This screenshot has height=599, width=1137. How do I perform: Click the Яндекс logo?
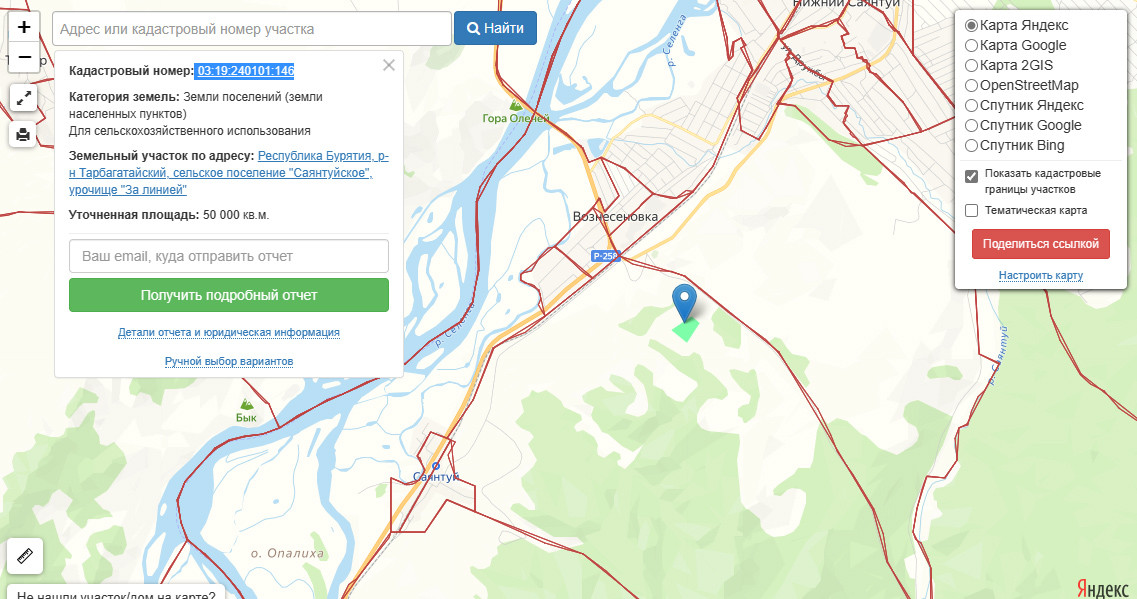pos(1102,587)
